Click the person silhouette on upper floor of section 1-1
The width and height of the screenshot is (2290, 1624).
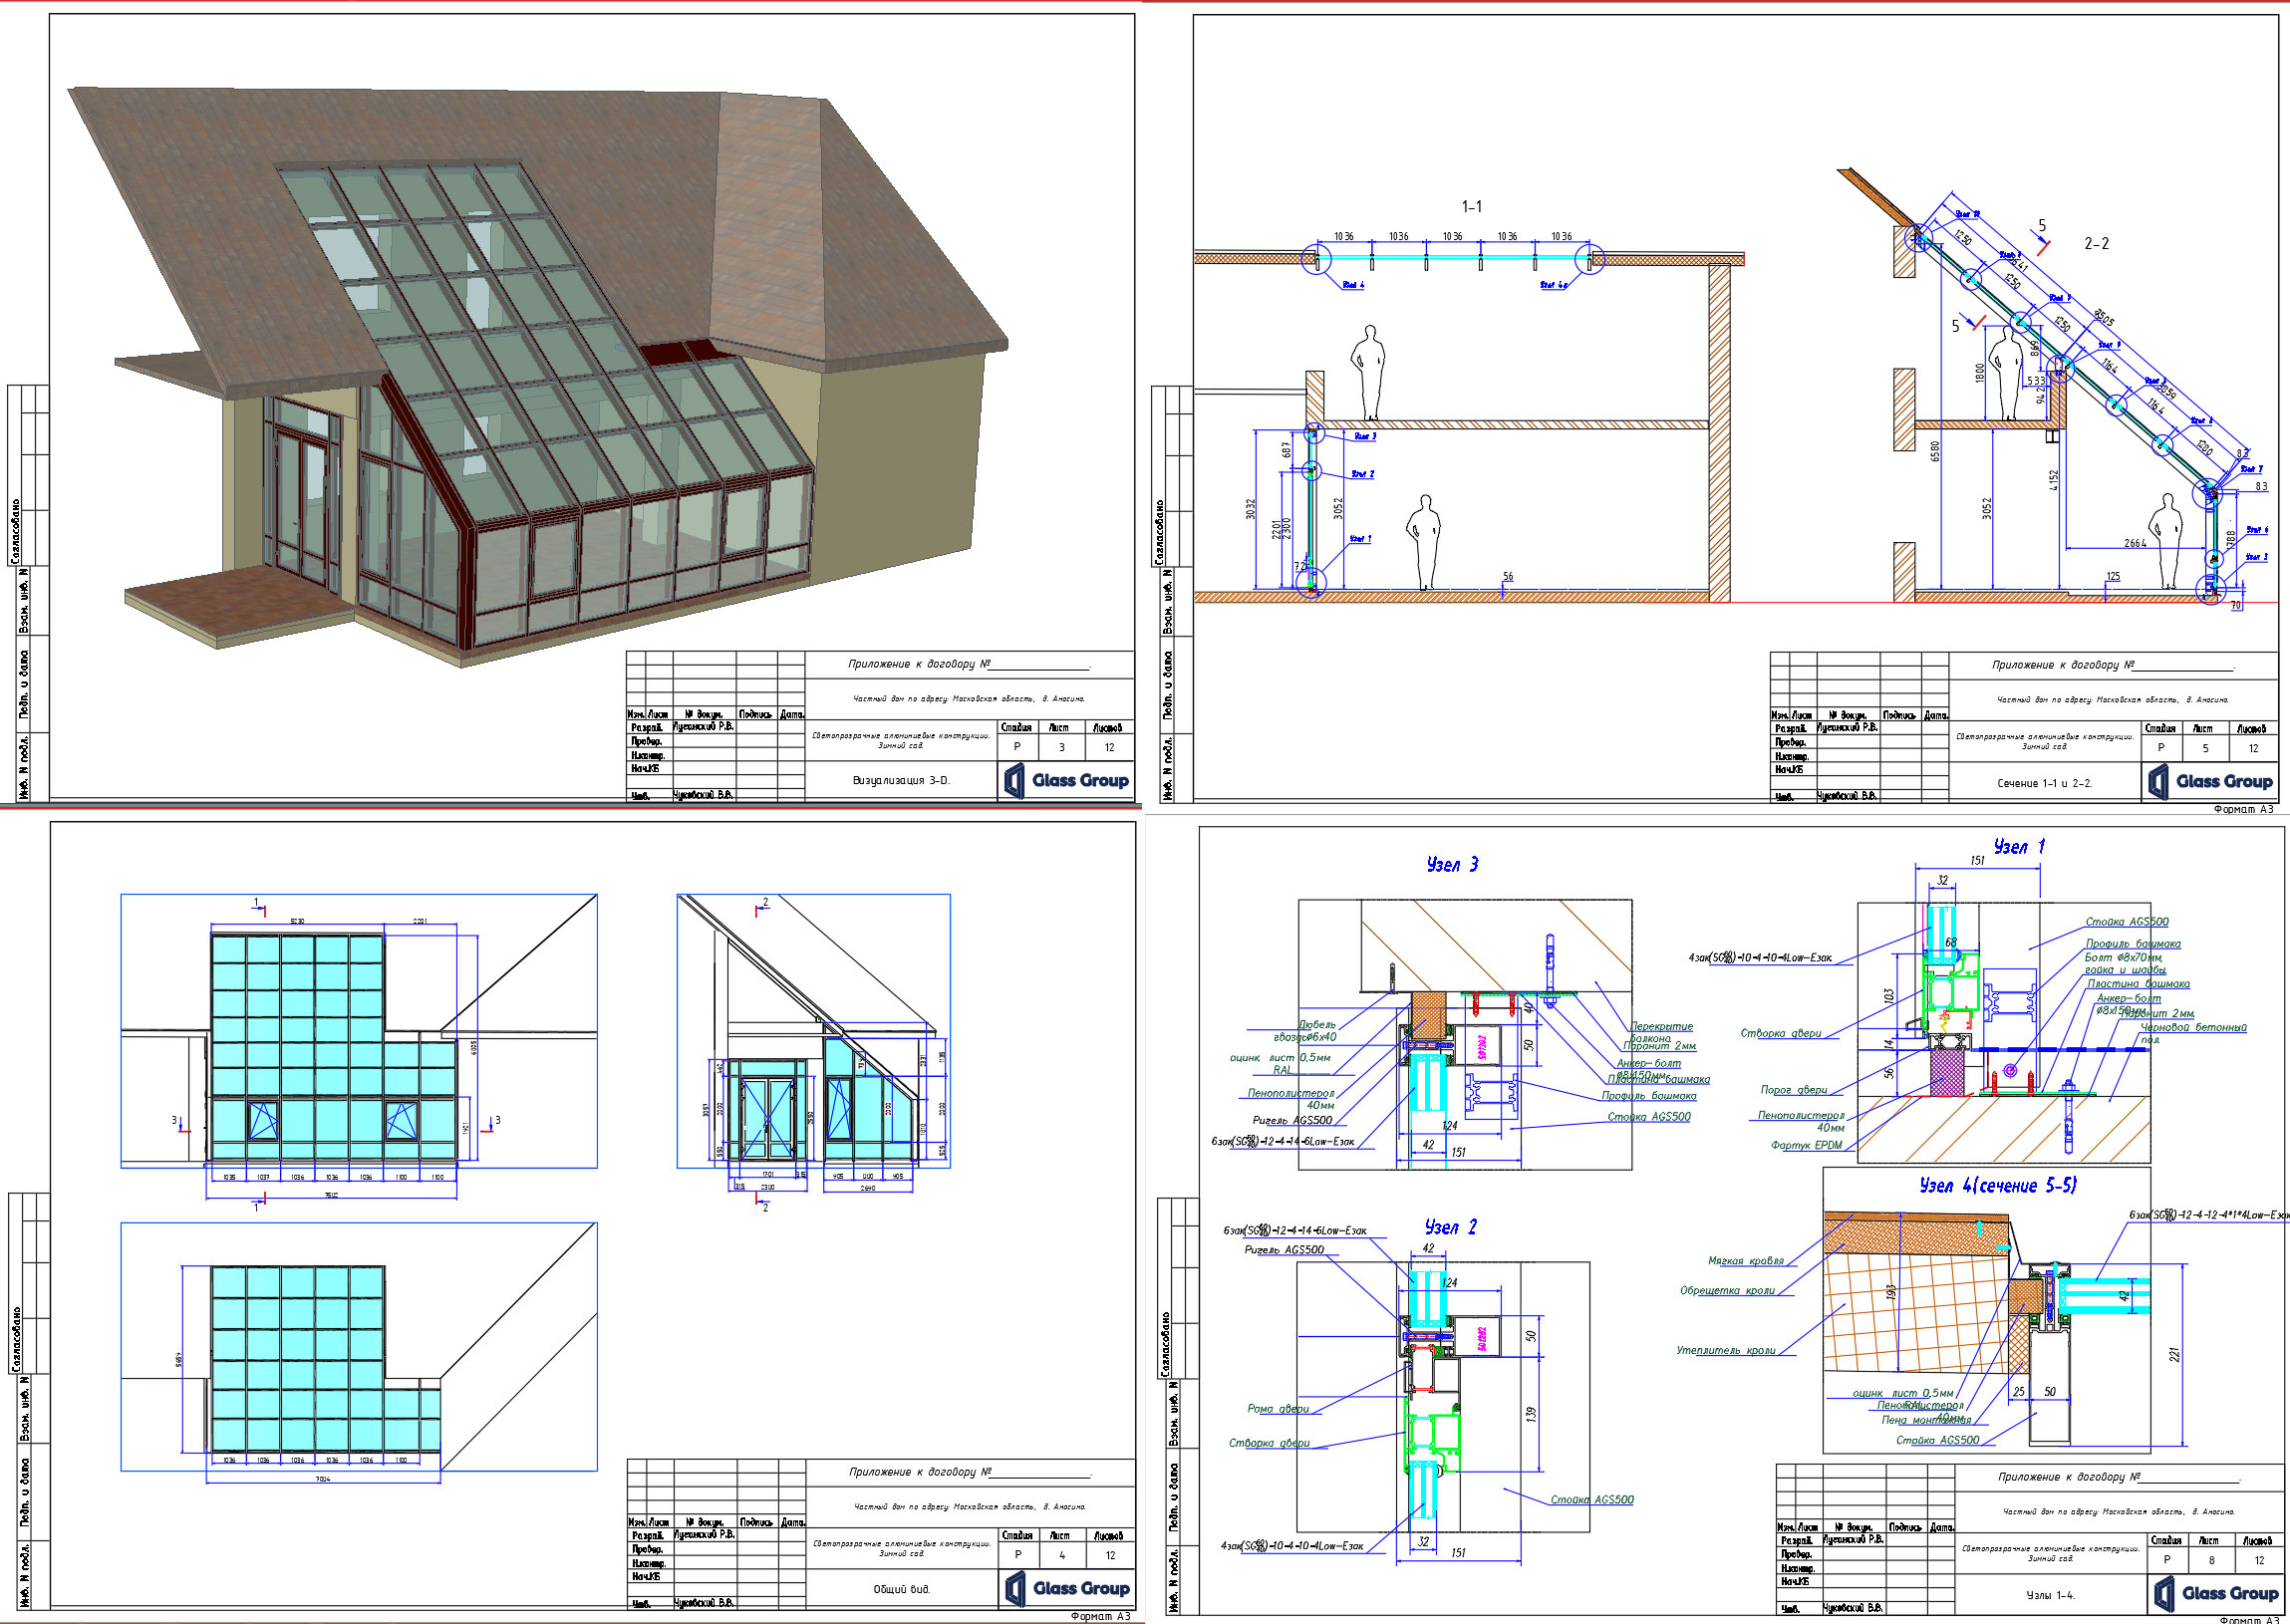click(1368, 372)
